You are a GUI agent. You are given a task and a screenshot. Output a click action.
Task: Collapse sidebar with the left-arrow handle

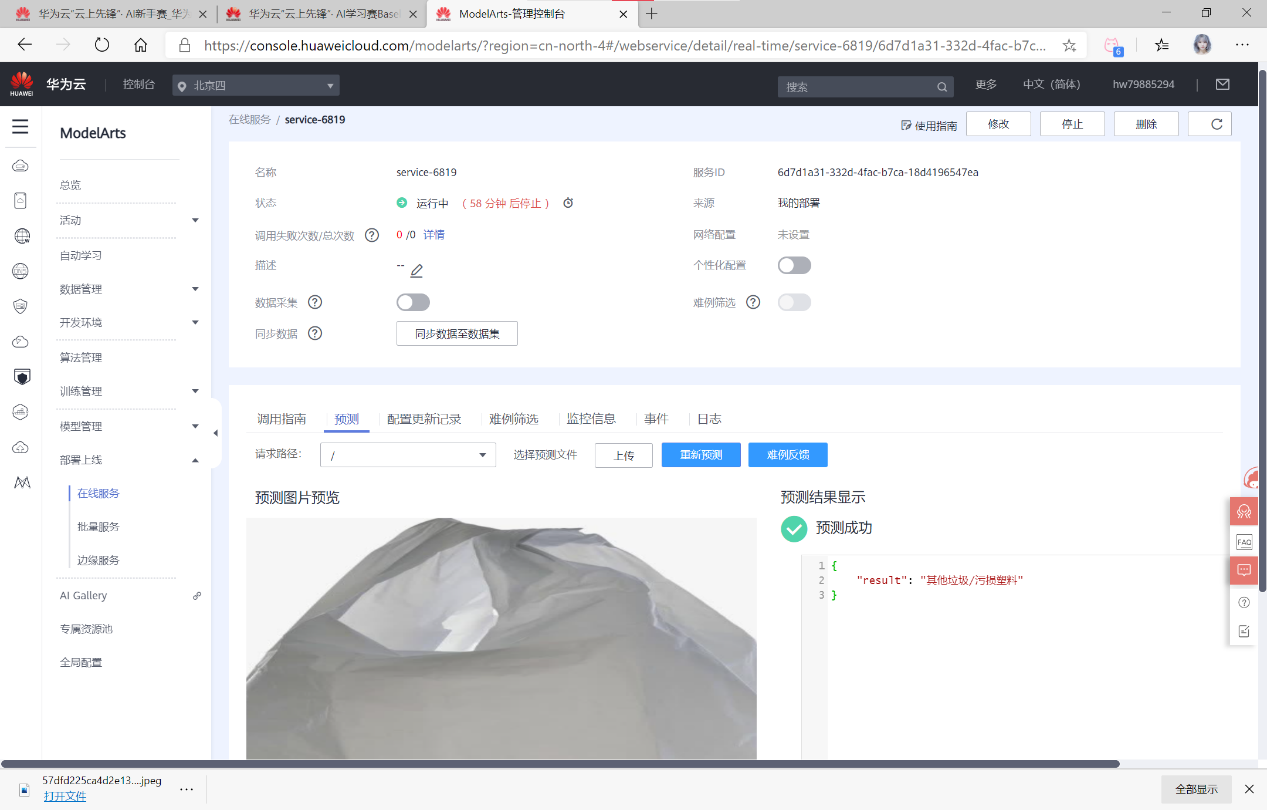tap(216, 433)
